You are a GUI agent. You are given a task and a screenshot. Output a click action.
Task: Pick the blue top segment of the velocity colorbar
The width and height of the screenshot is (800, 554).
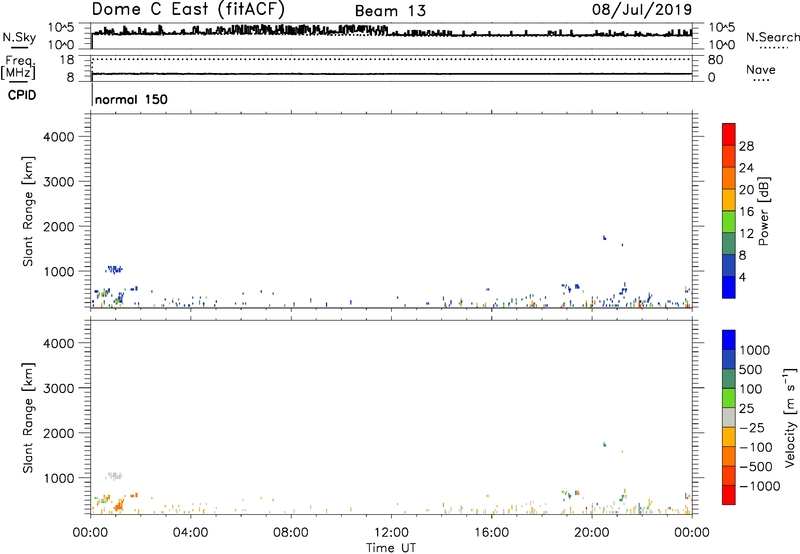729,340
